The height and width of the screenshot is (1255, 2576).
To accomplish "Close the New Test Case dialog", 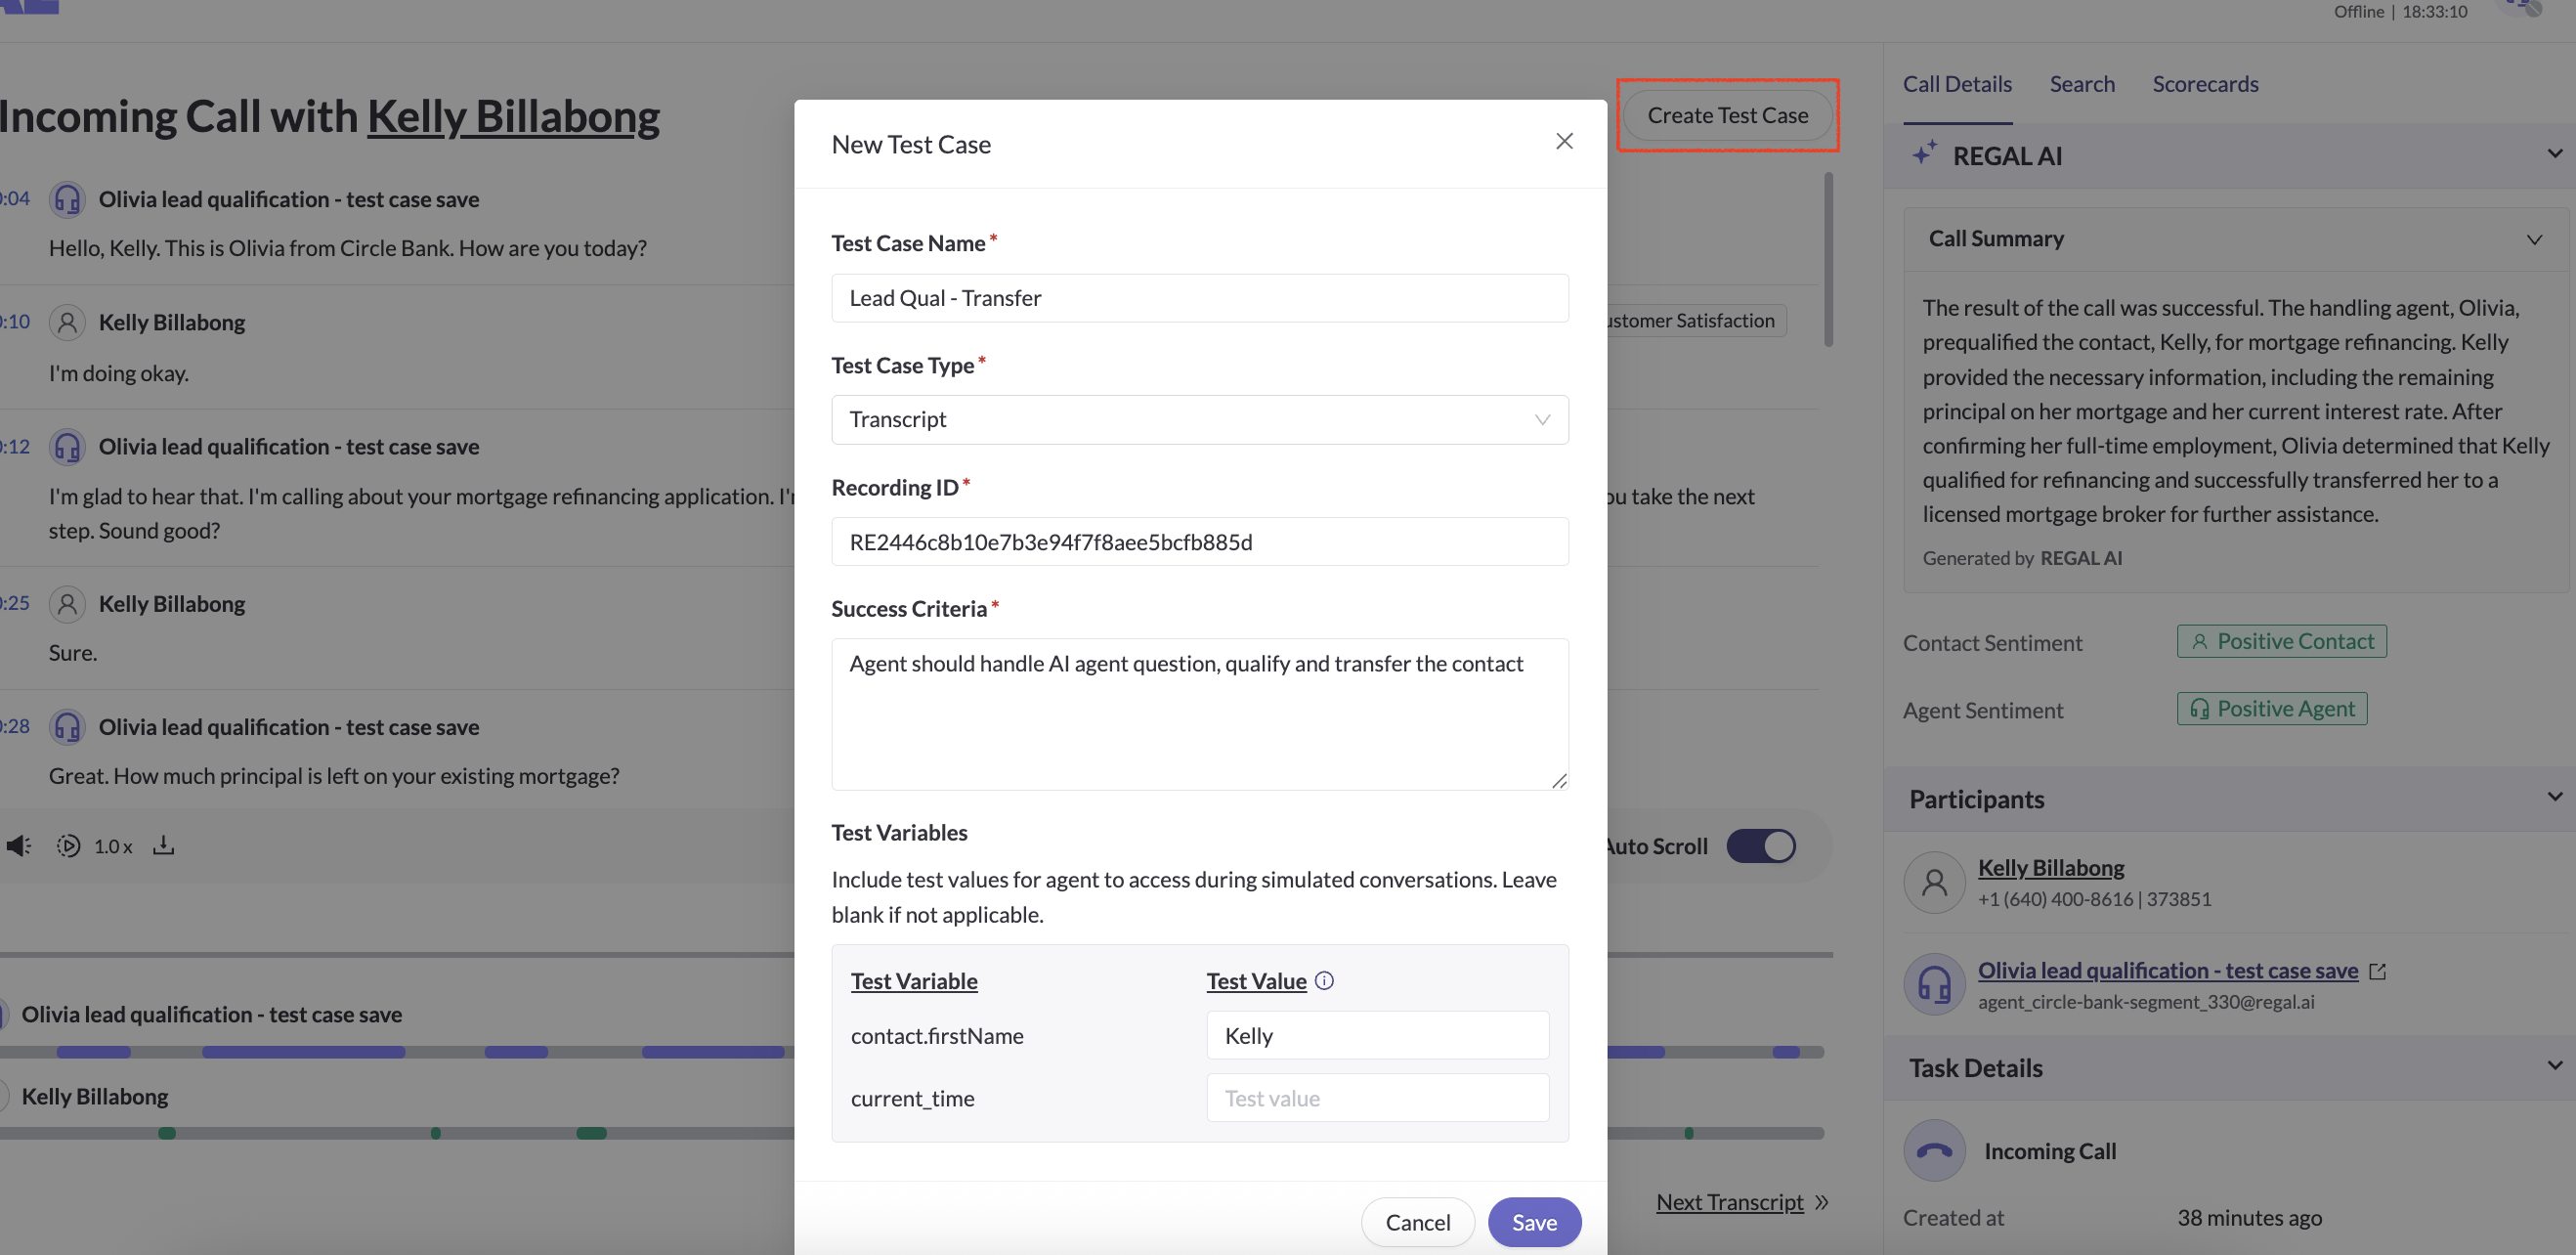I will (x=1564, y=142).
